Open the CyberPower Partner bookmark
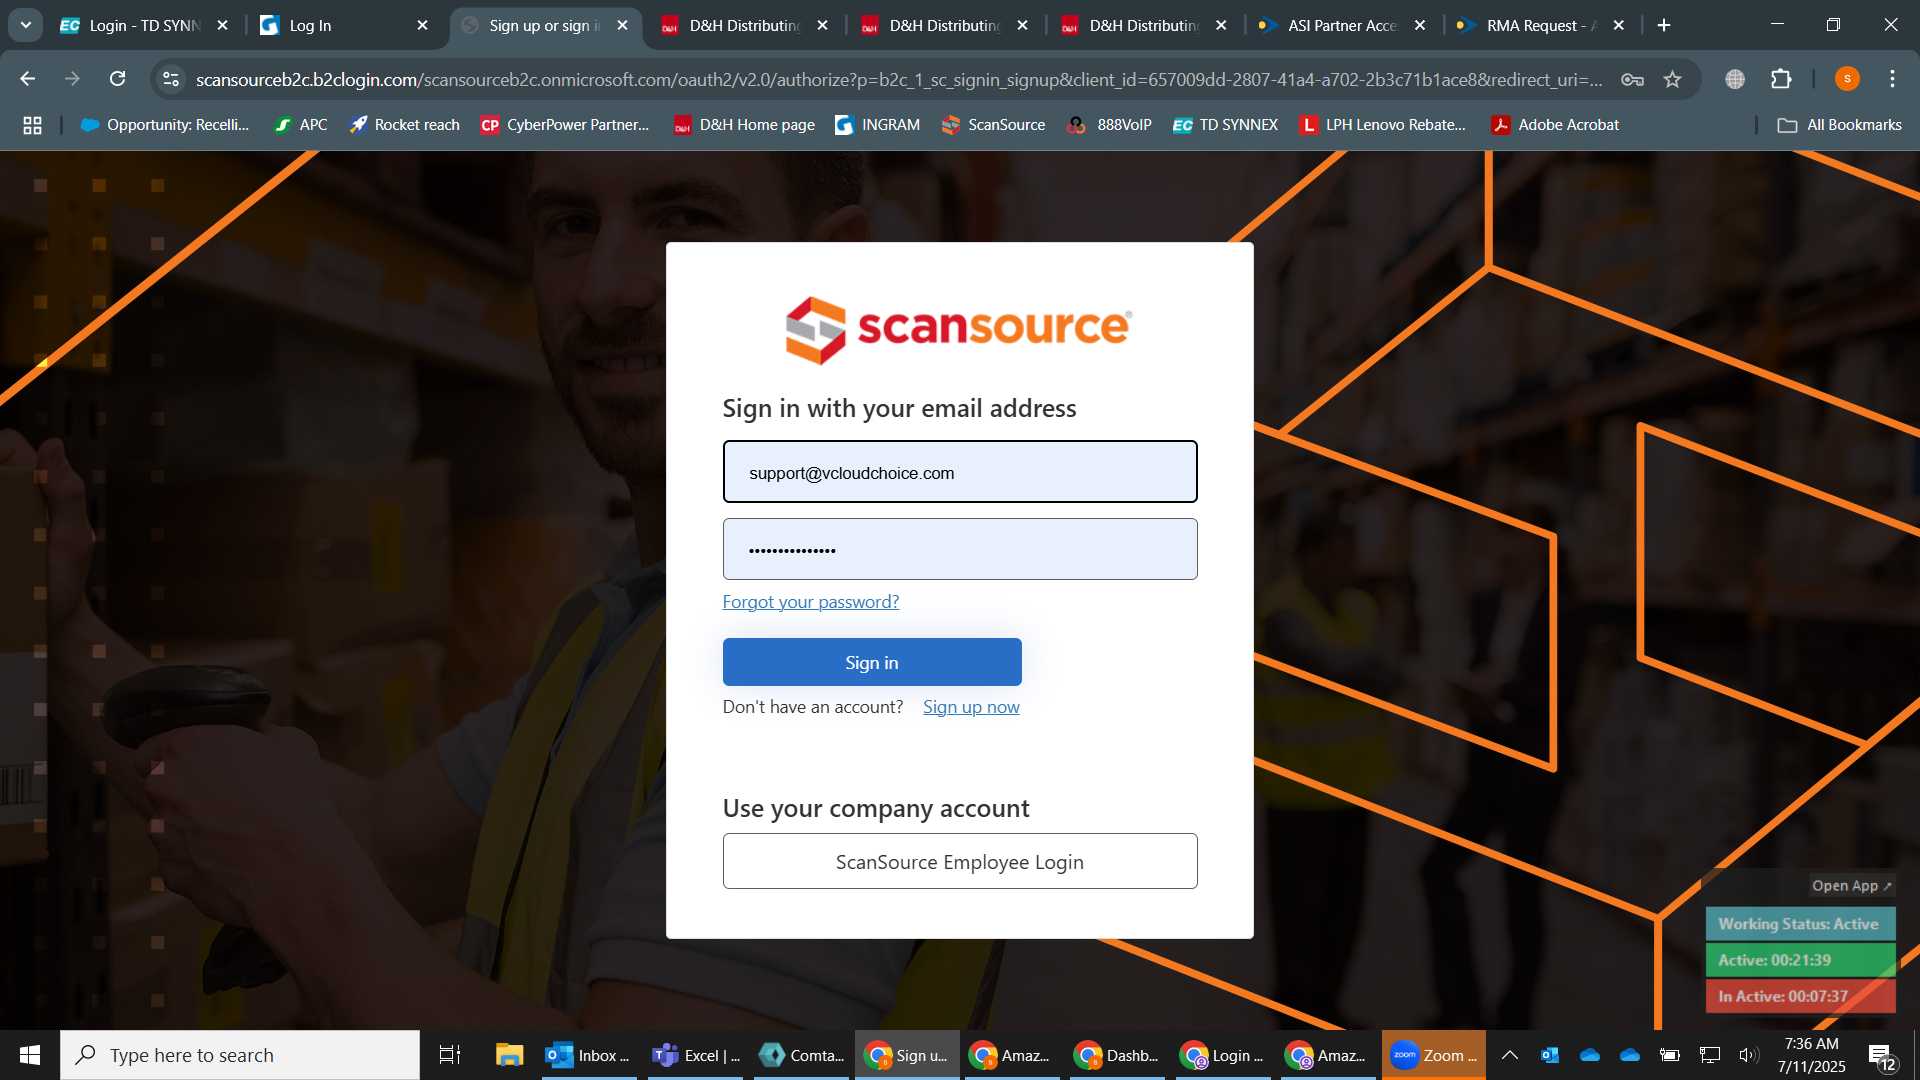Image resolution: width=1920 pixels, height=1080 pixels. click(x=565, y=125)
